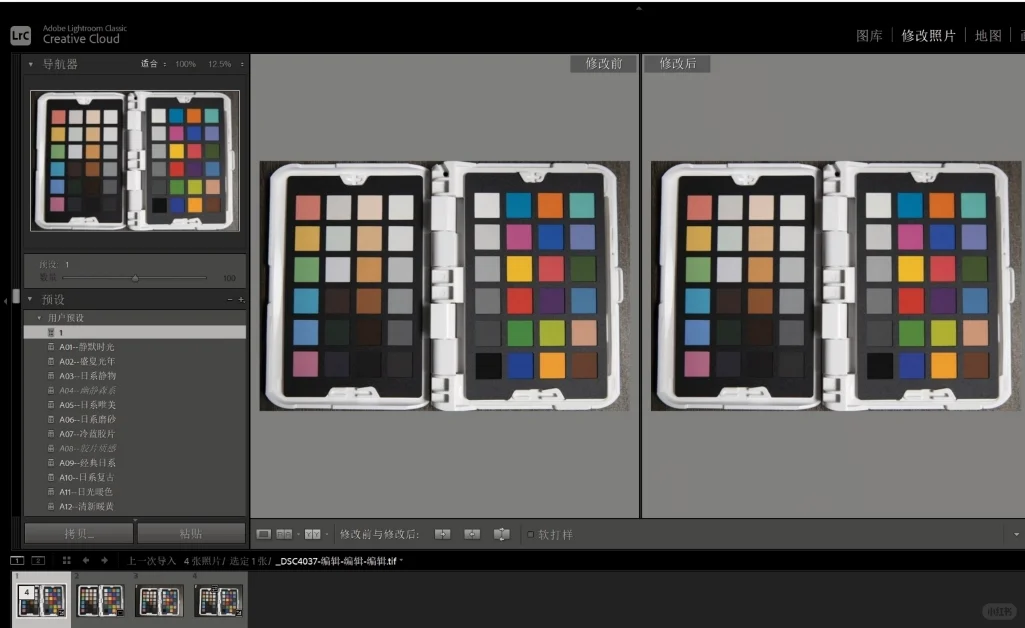Click second window display button 2
This screenshot has height=628, width=1025.
click(38, 560)
